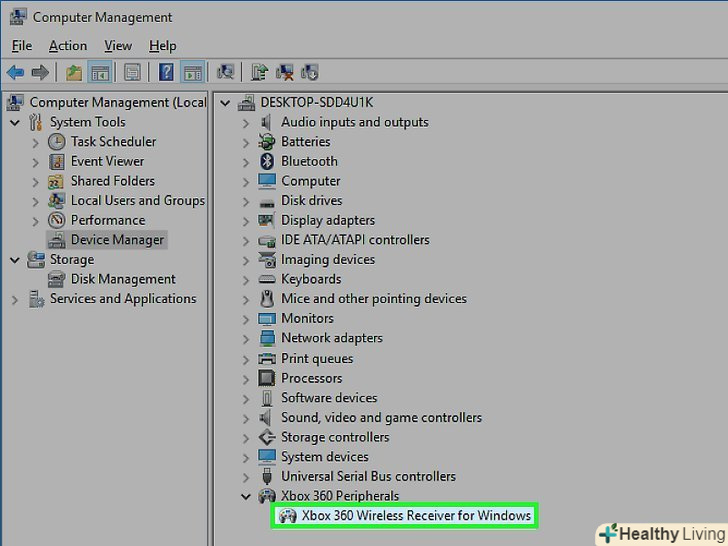Click the Back arrow toolbar icon
The height and width of the screenshot is (546, 728).
click(15, 72)
